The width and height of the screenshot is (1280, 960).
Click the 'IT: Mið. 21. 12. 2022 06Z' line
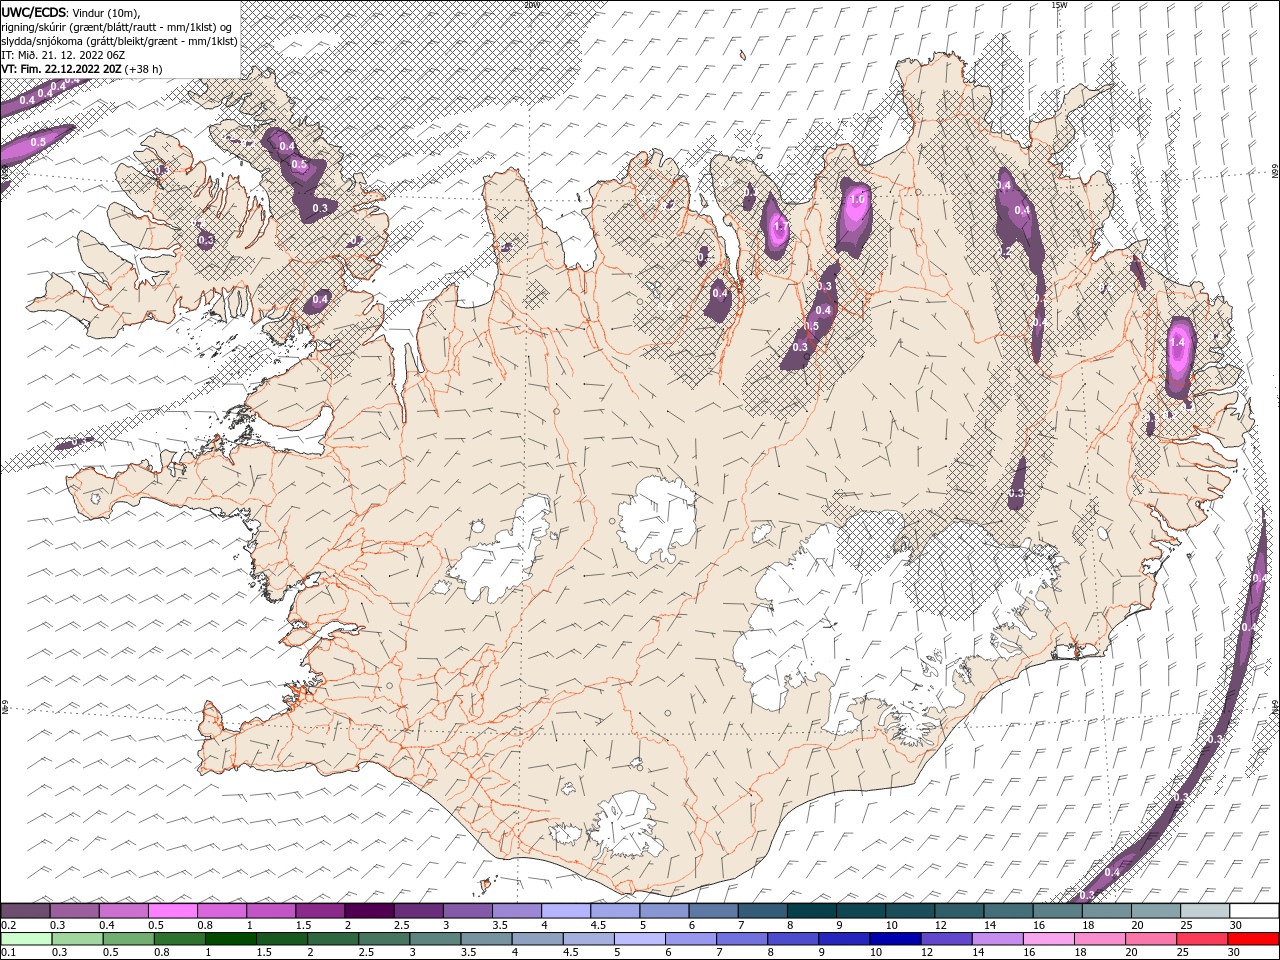point(63,55)
